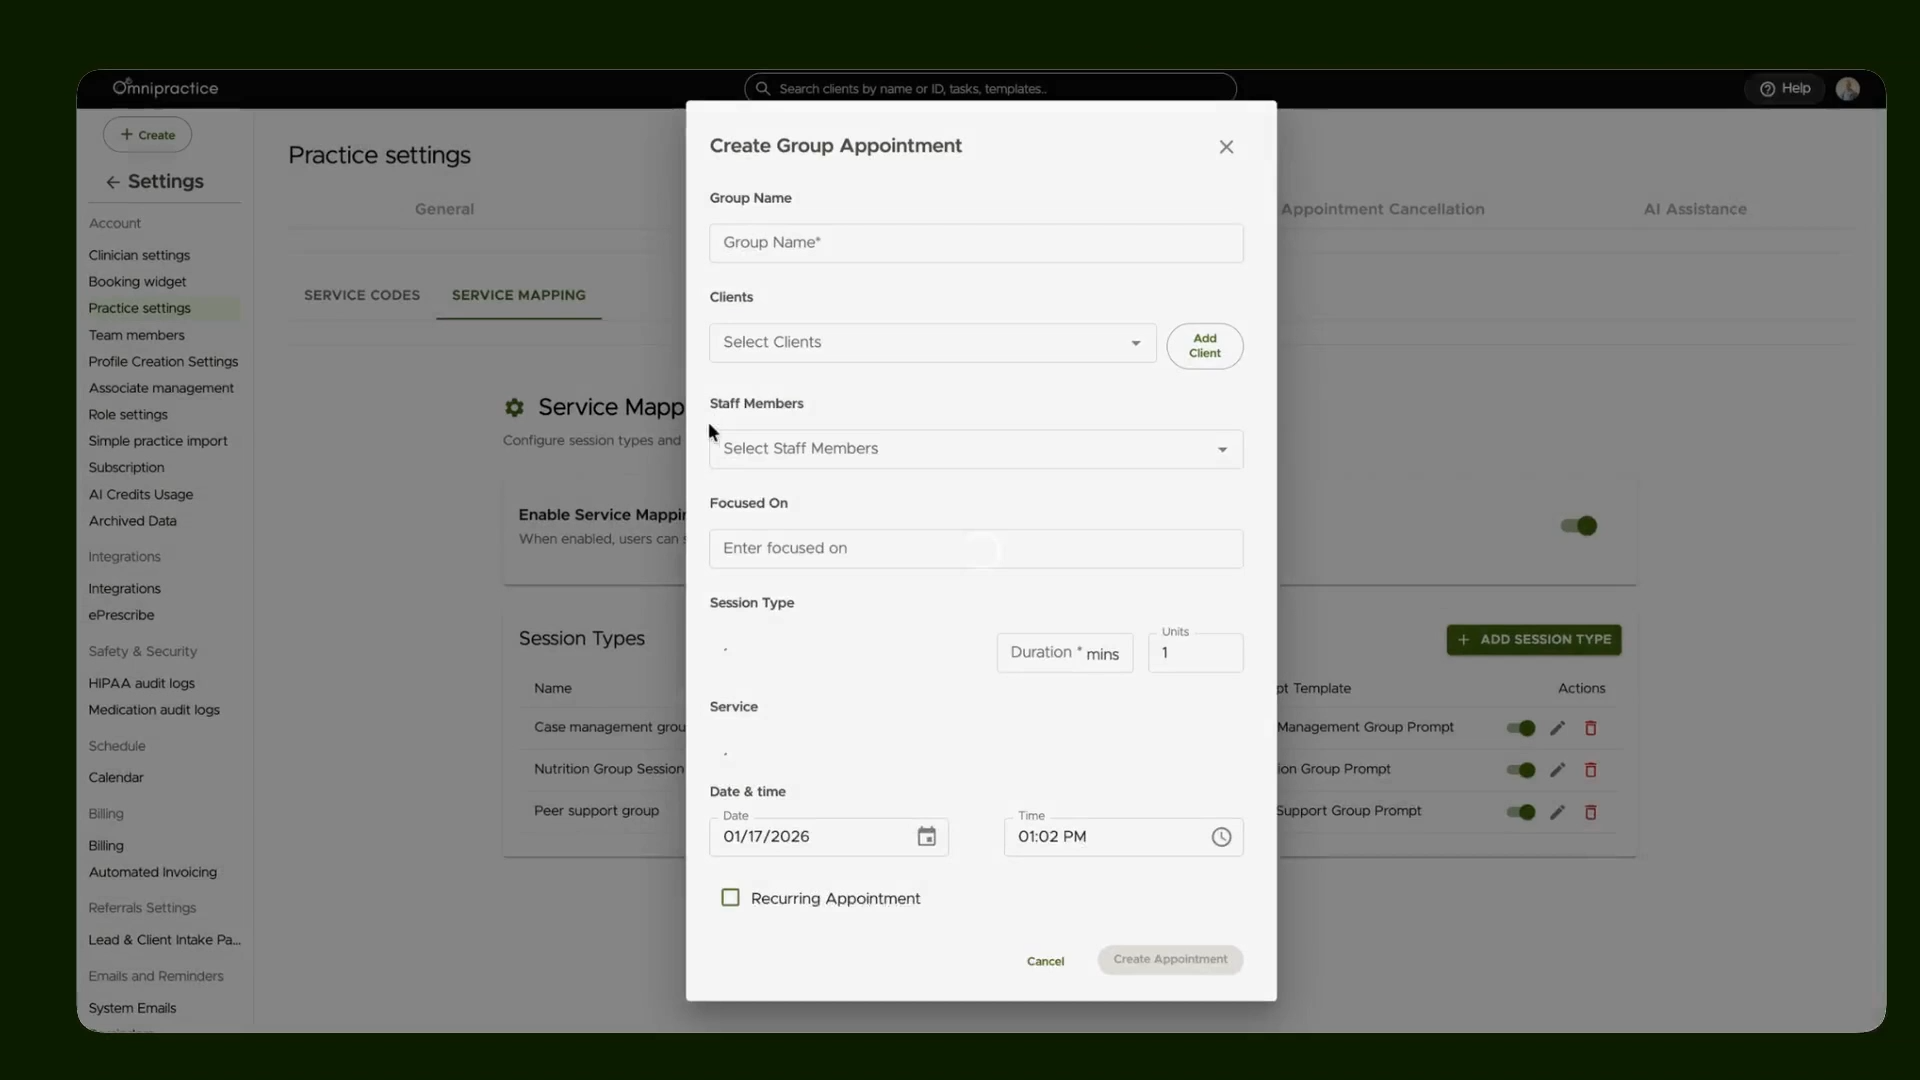Check the Recurring Appointment checkbox
This screenshot has height=1080, width=1920.
pos(730,898)
